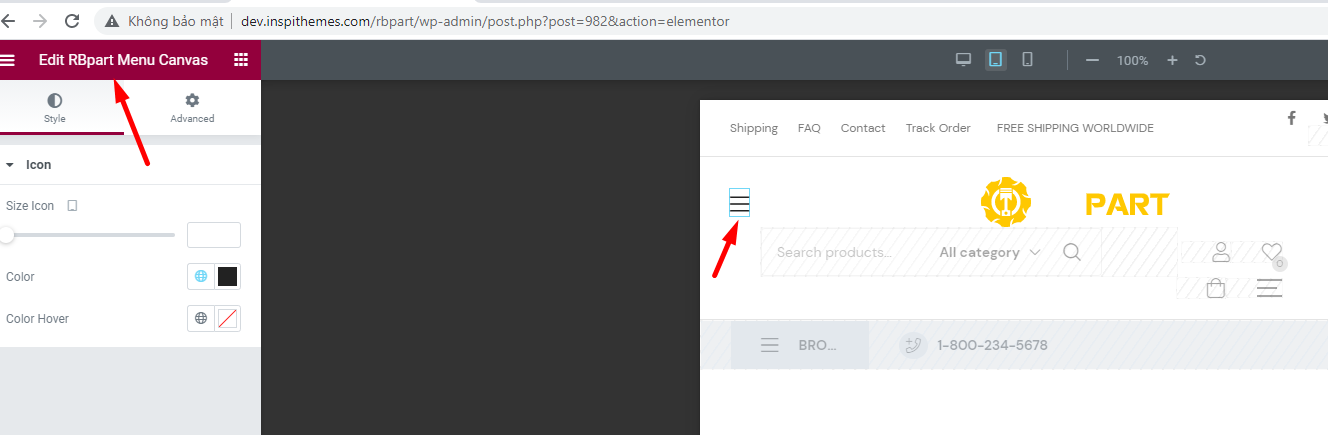Reload the browser page
Image resolution: width=1328 pixels, height=435 pixels.
coord(72,20)
